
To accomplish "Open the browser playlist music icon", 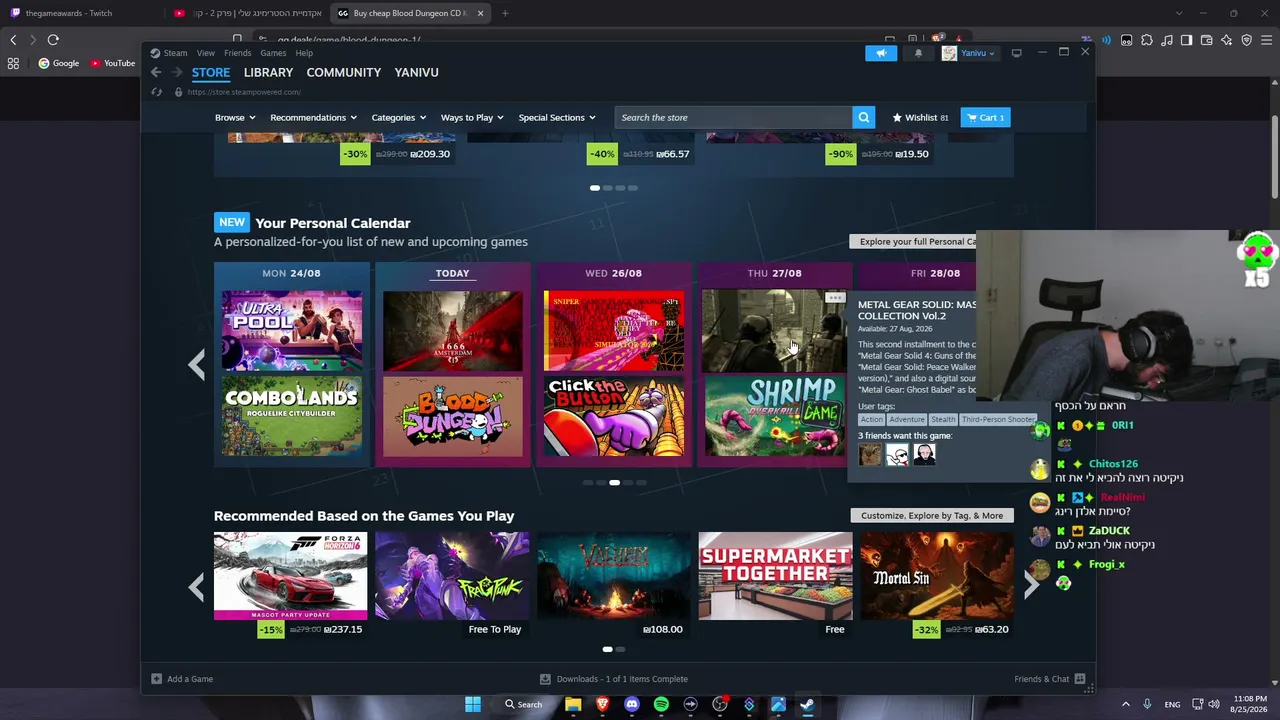I will [x=1166, y=40].
